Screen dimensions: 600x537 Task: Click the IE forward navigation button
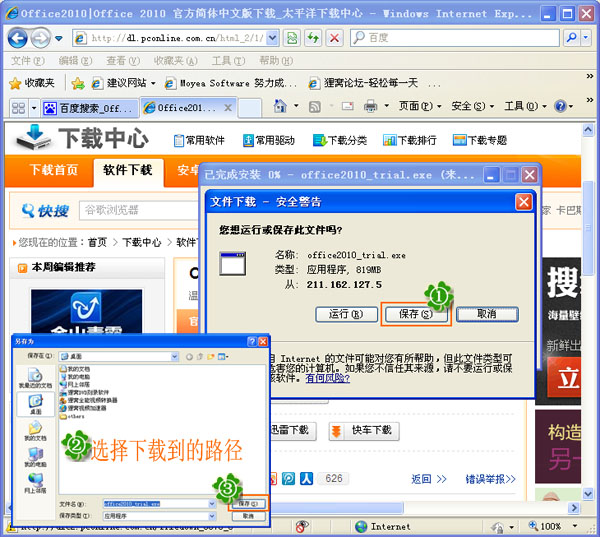click(x=40, y=38)
